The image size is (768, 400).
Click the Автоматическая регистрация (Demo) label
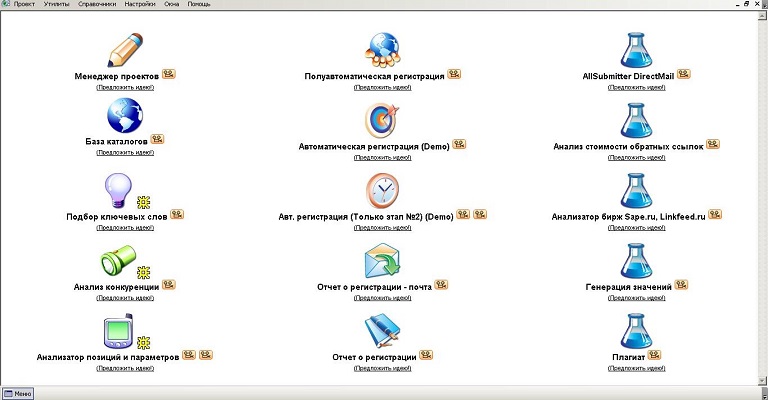tap(374, 146)
